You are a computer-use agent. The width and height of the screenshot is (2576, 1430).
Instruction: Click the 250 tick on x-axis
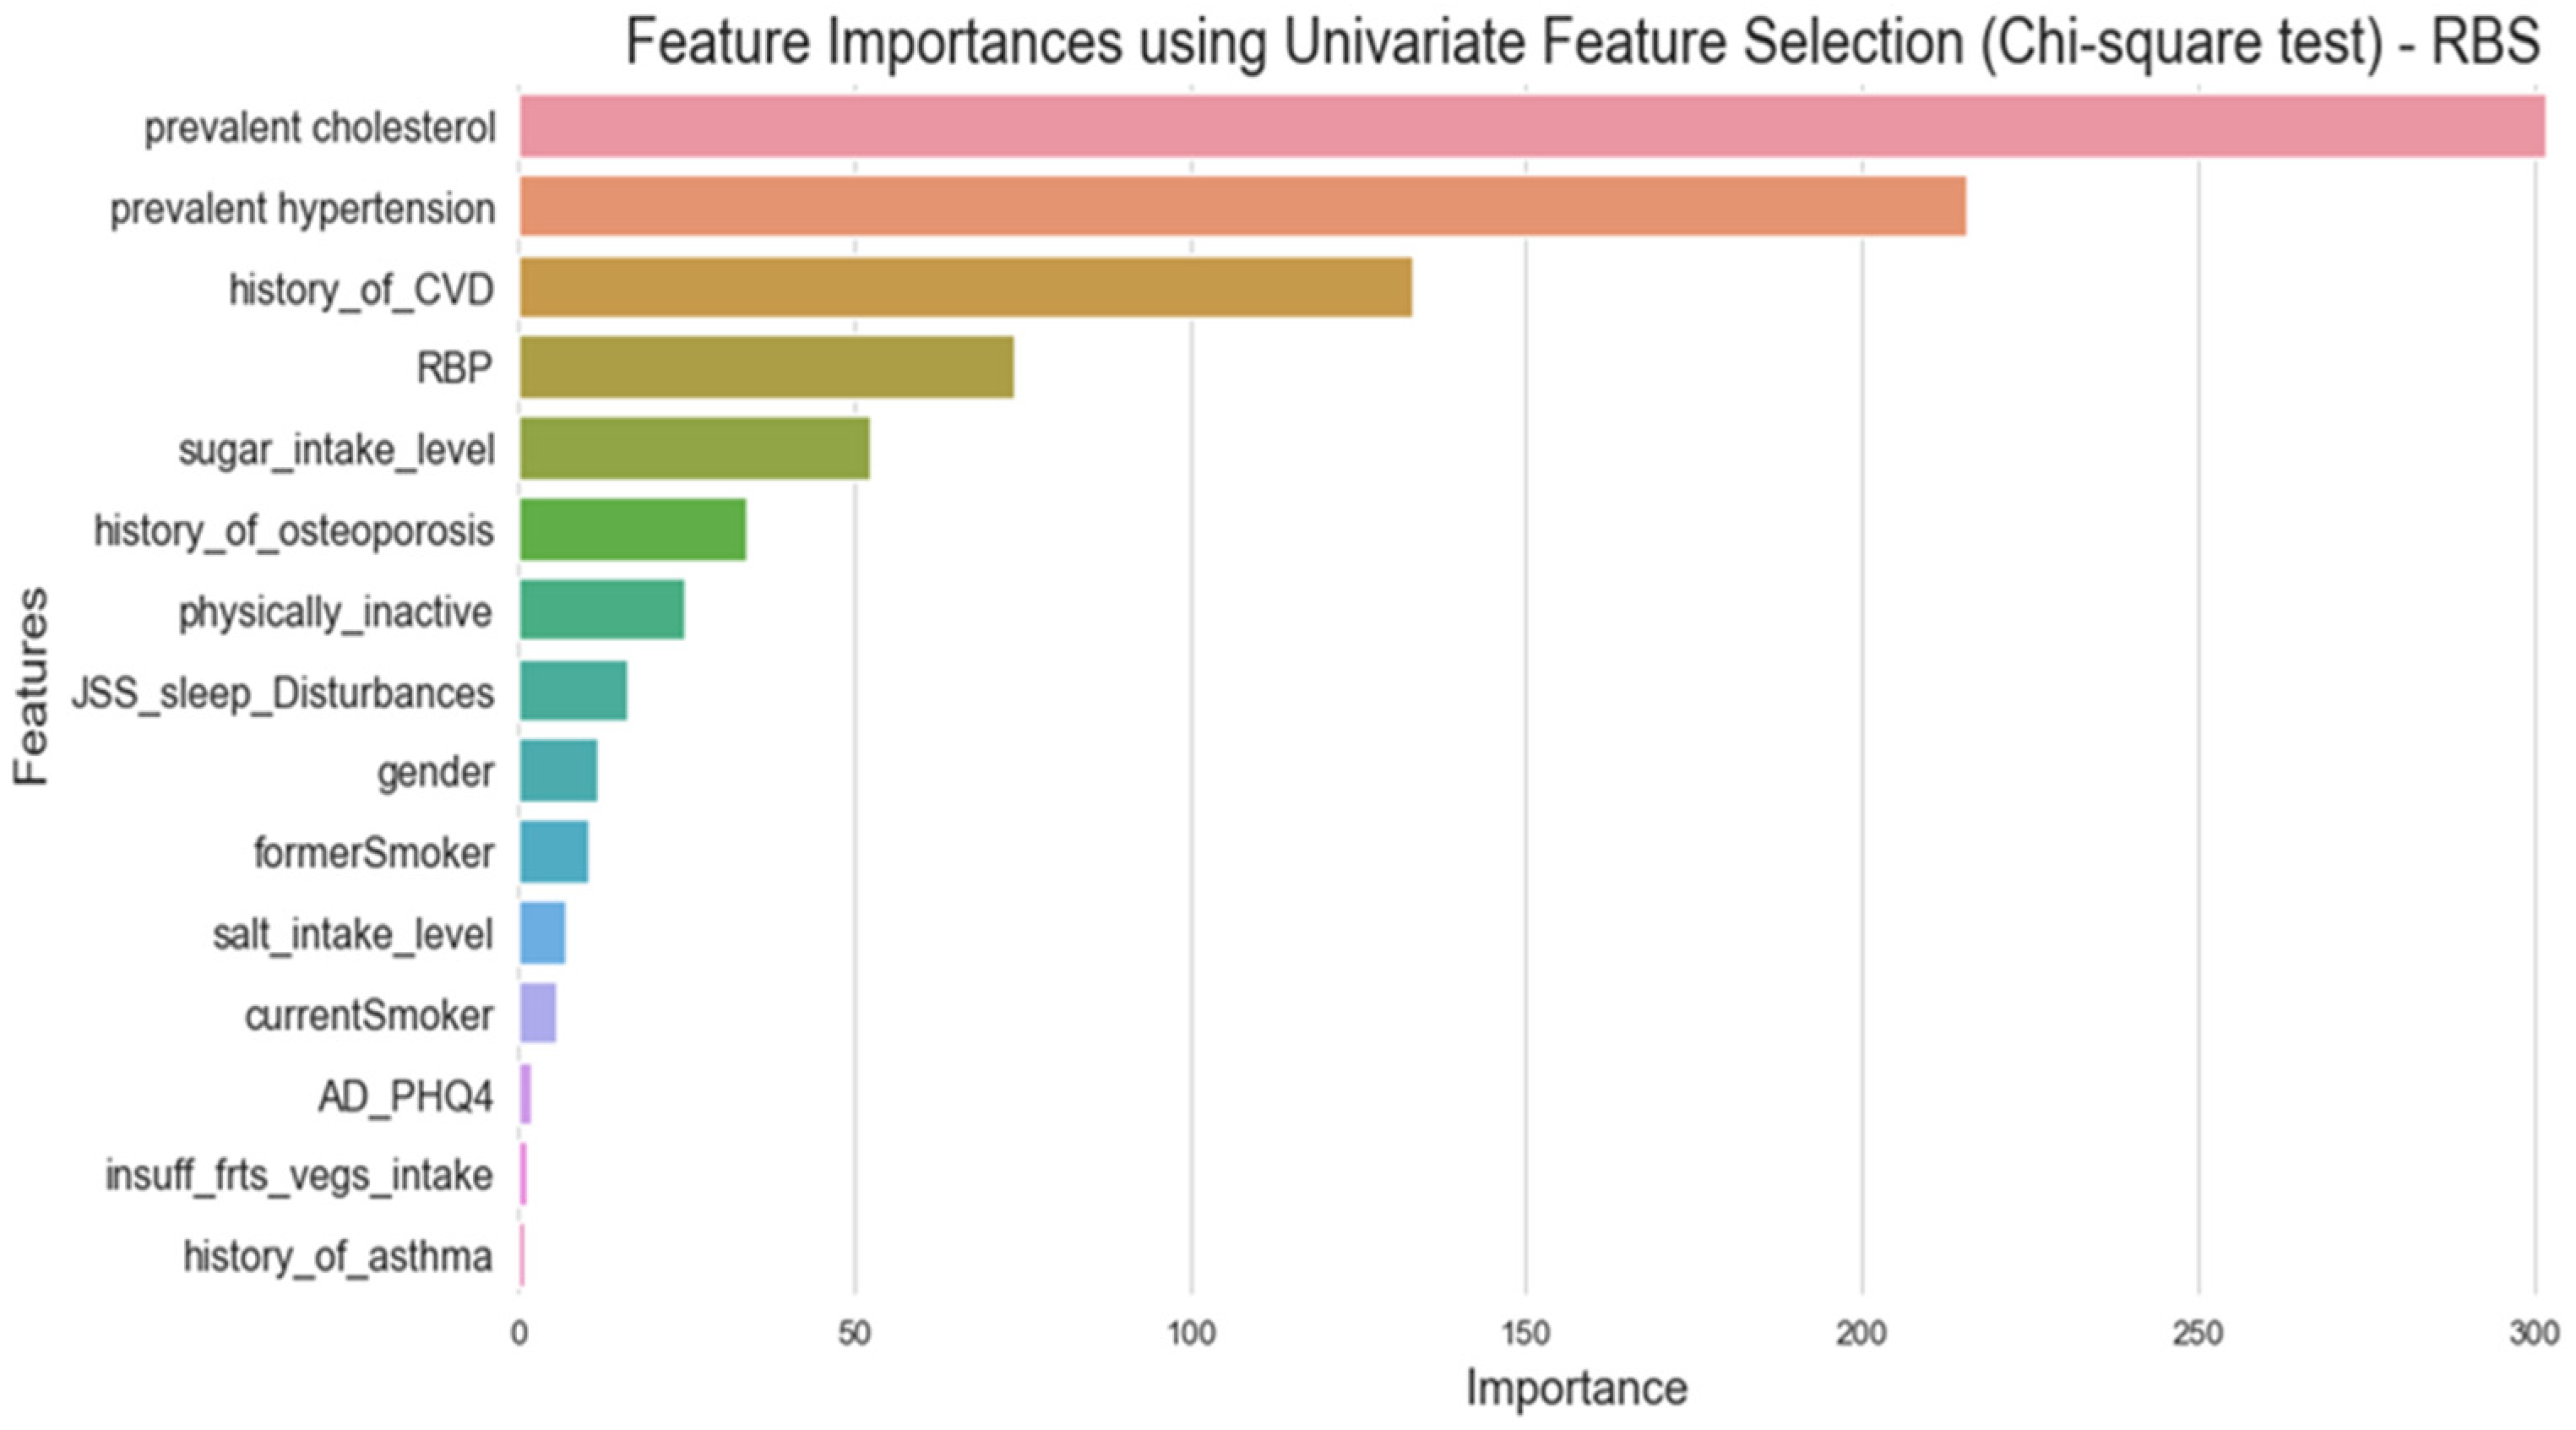pyautogui.click(x=2198, y=1333)
